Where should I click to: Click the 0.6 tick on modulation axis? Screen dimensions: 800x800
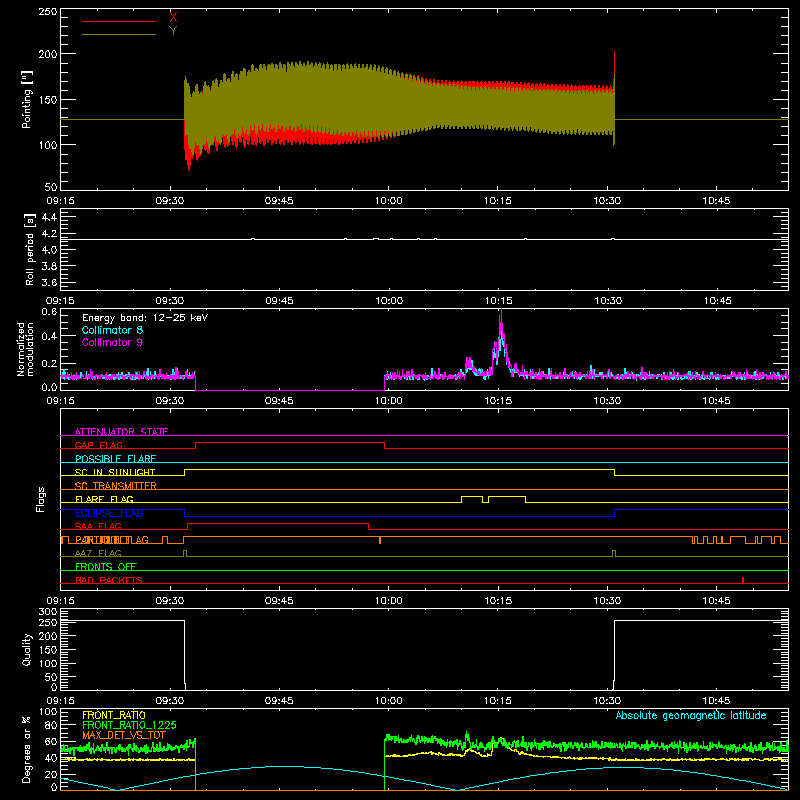point(49,312)
